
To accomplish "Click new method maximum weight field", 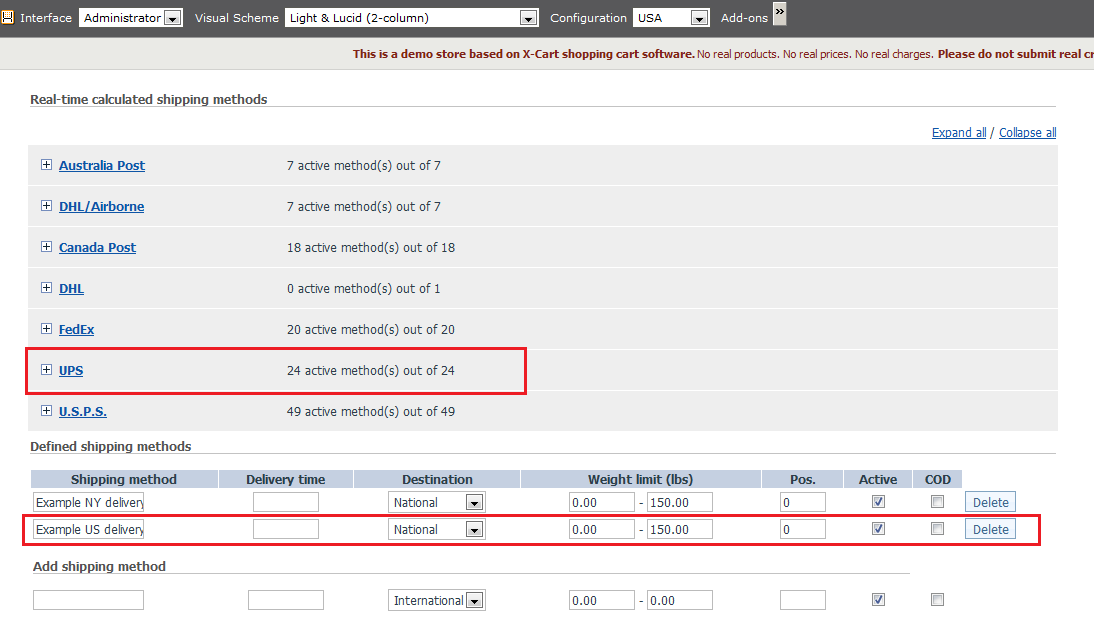I will click(680, 601).
